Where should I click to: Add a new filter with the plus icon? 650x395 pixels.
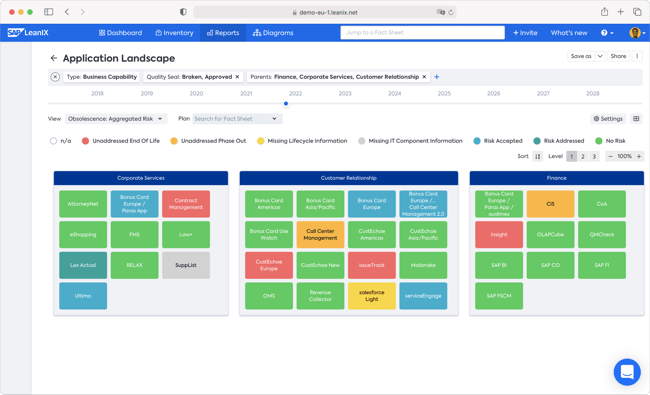(x=437, y=77)
